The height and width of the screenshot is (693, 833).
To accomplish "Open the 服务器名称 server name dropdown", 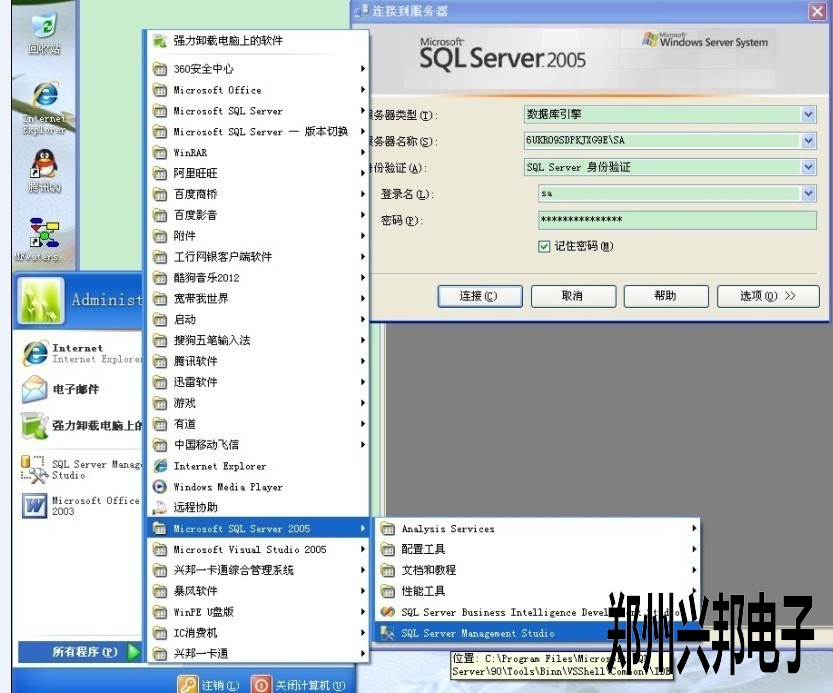I will (808, 141).
